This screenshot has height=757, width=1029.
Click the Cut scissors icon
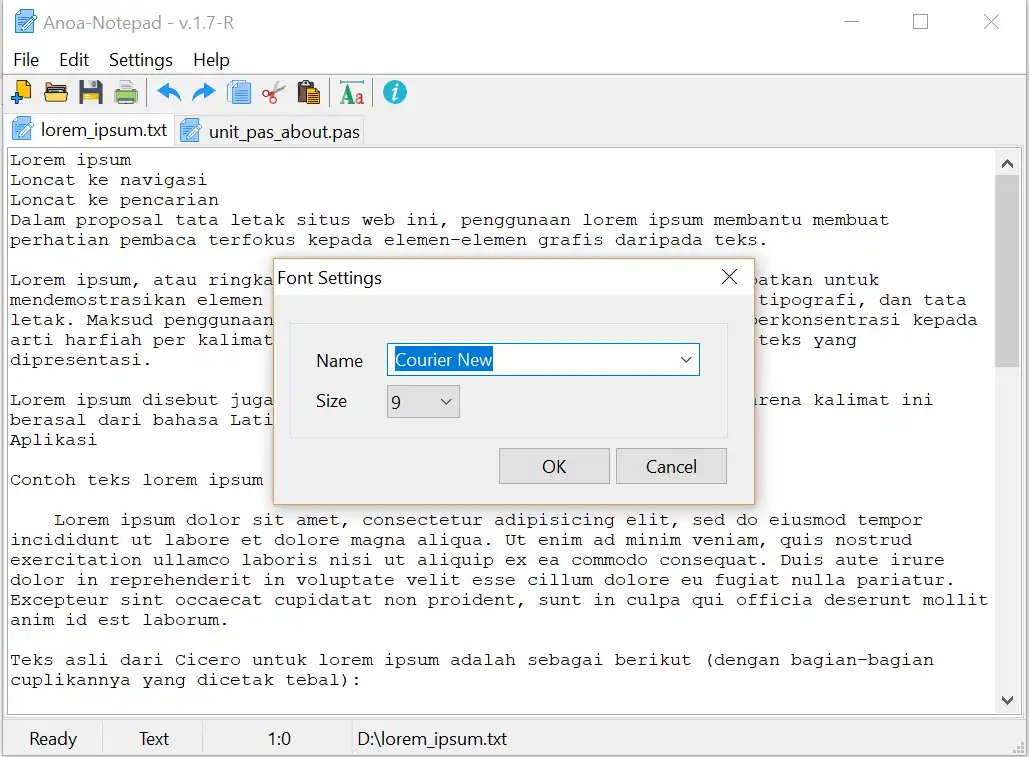[x=273, y=93]
